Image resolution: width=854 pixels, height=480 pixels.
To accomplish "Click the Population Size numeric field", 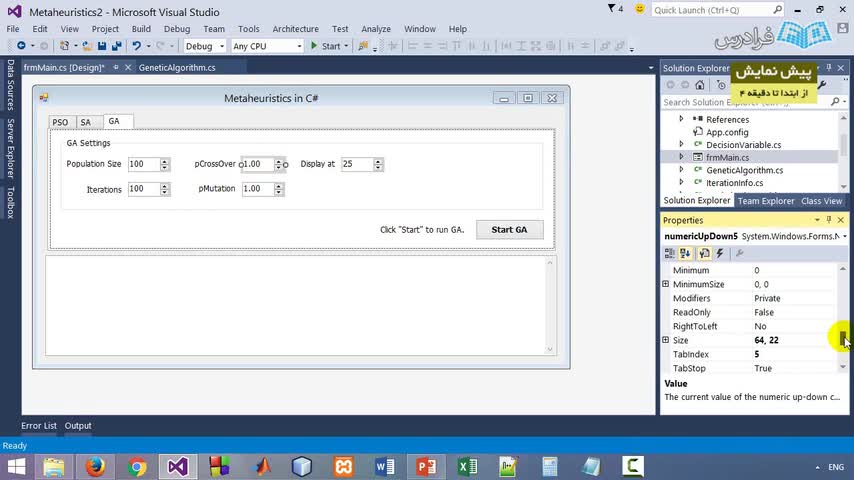I will point(144,164).
